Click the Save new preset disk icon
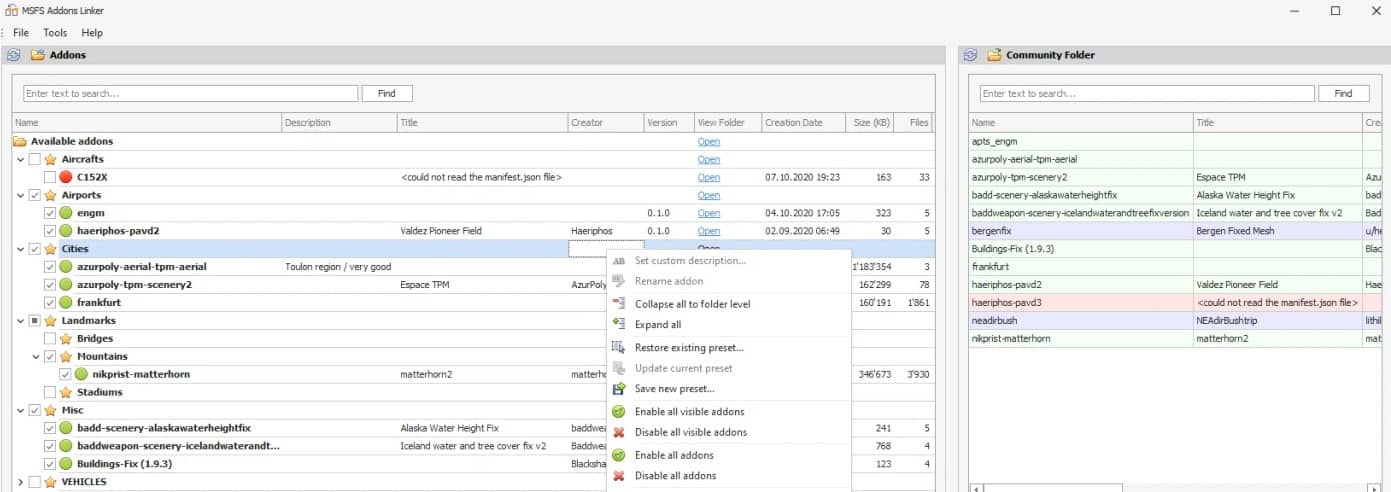The height and width of the screenshot is (492, 1391). (x=618, y=389)
